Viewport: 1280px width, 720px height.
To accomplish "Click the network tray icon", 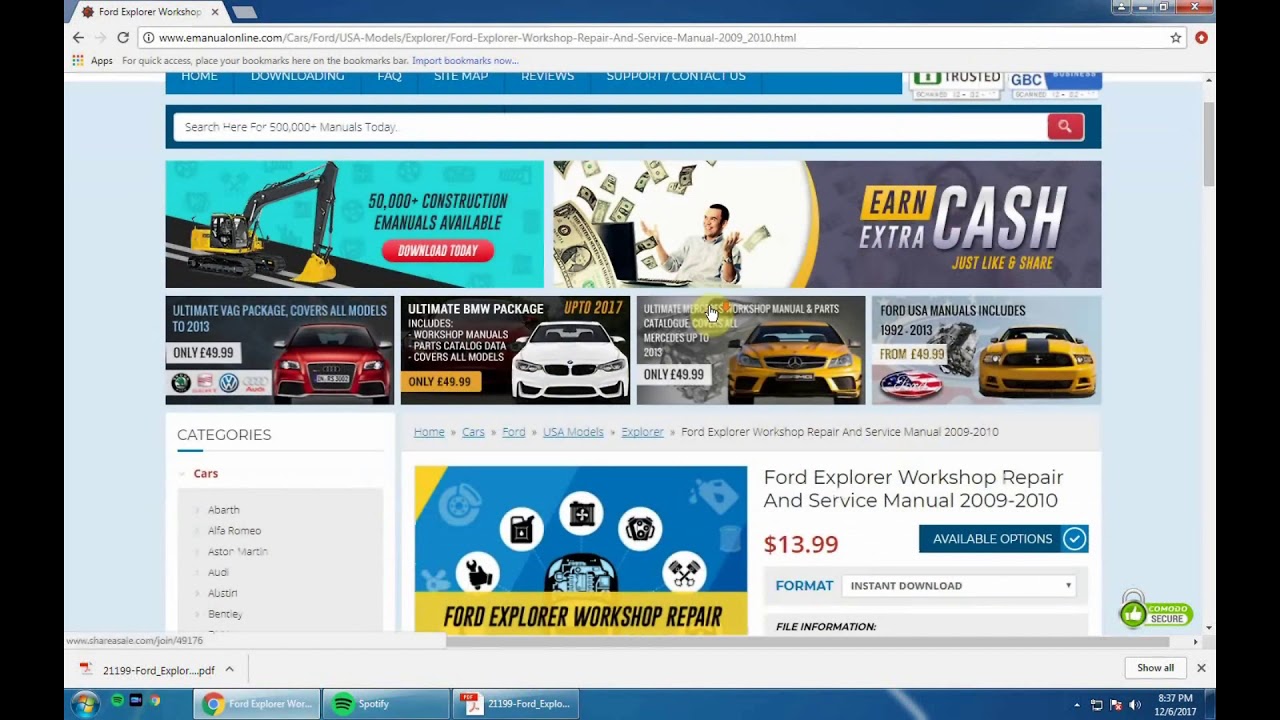I will pyautogui.click(x=1097, y=705).
